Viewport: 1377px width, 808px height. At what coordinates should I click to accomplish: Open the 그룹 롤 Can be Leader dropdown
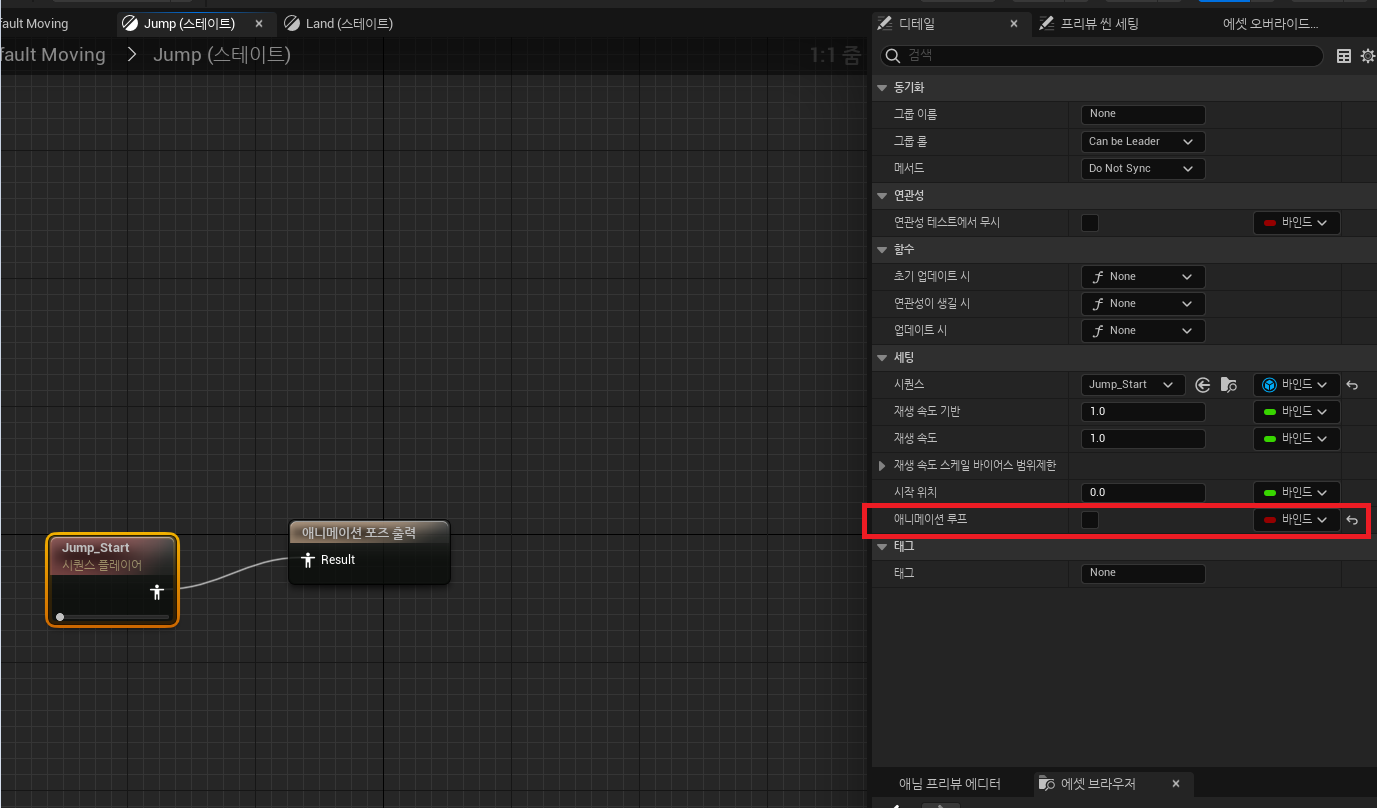point(1143,142)
